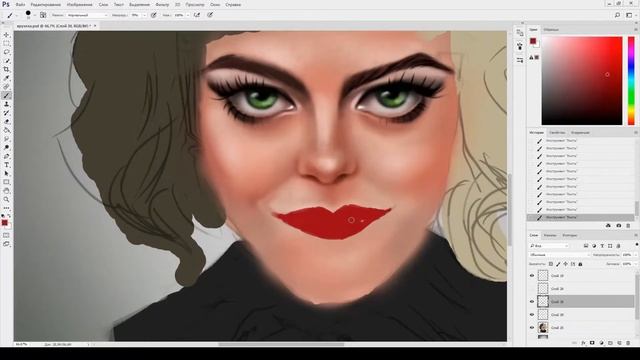Hide the portrait photo layer eye icon

[x=532, y=328]
